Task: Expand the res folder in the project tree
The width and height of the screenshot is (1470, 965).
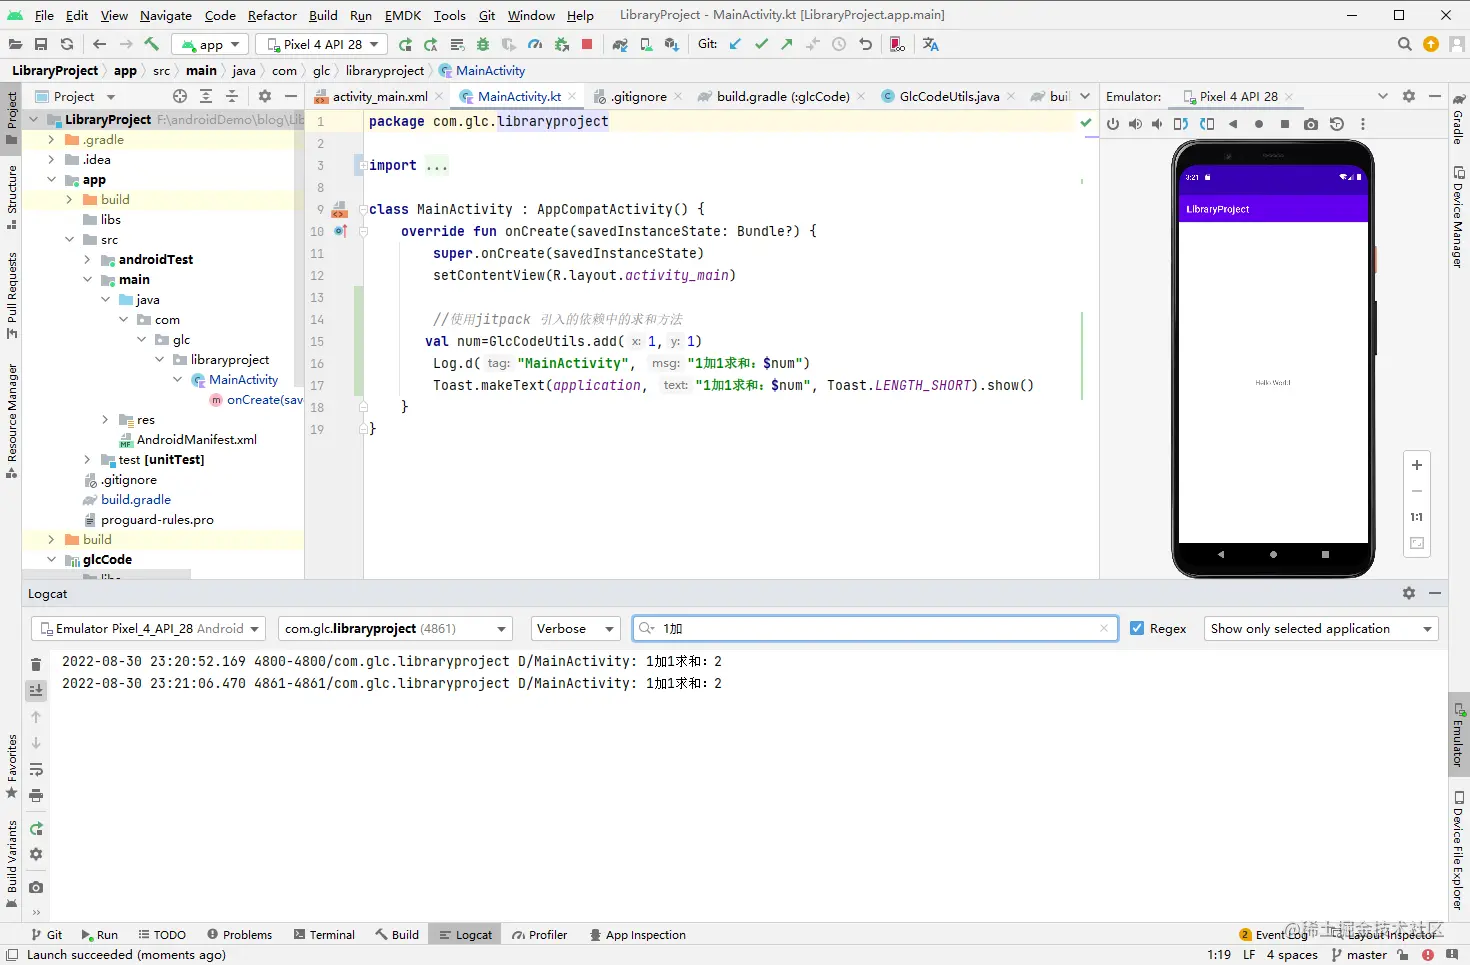Action: [105, 420]
